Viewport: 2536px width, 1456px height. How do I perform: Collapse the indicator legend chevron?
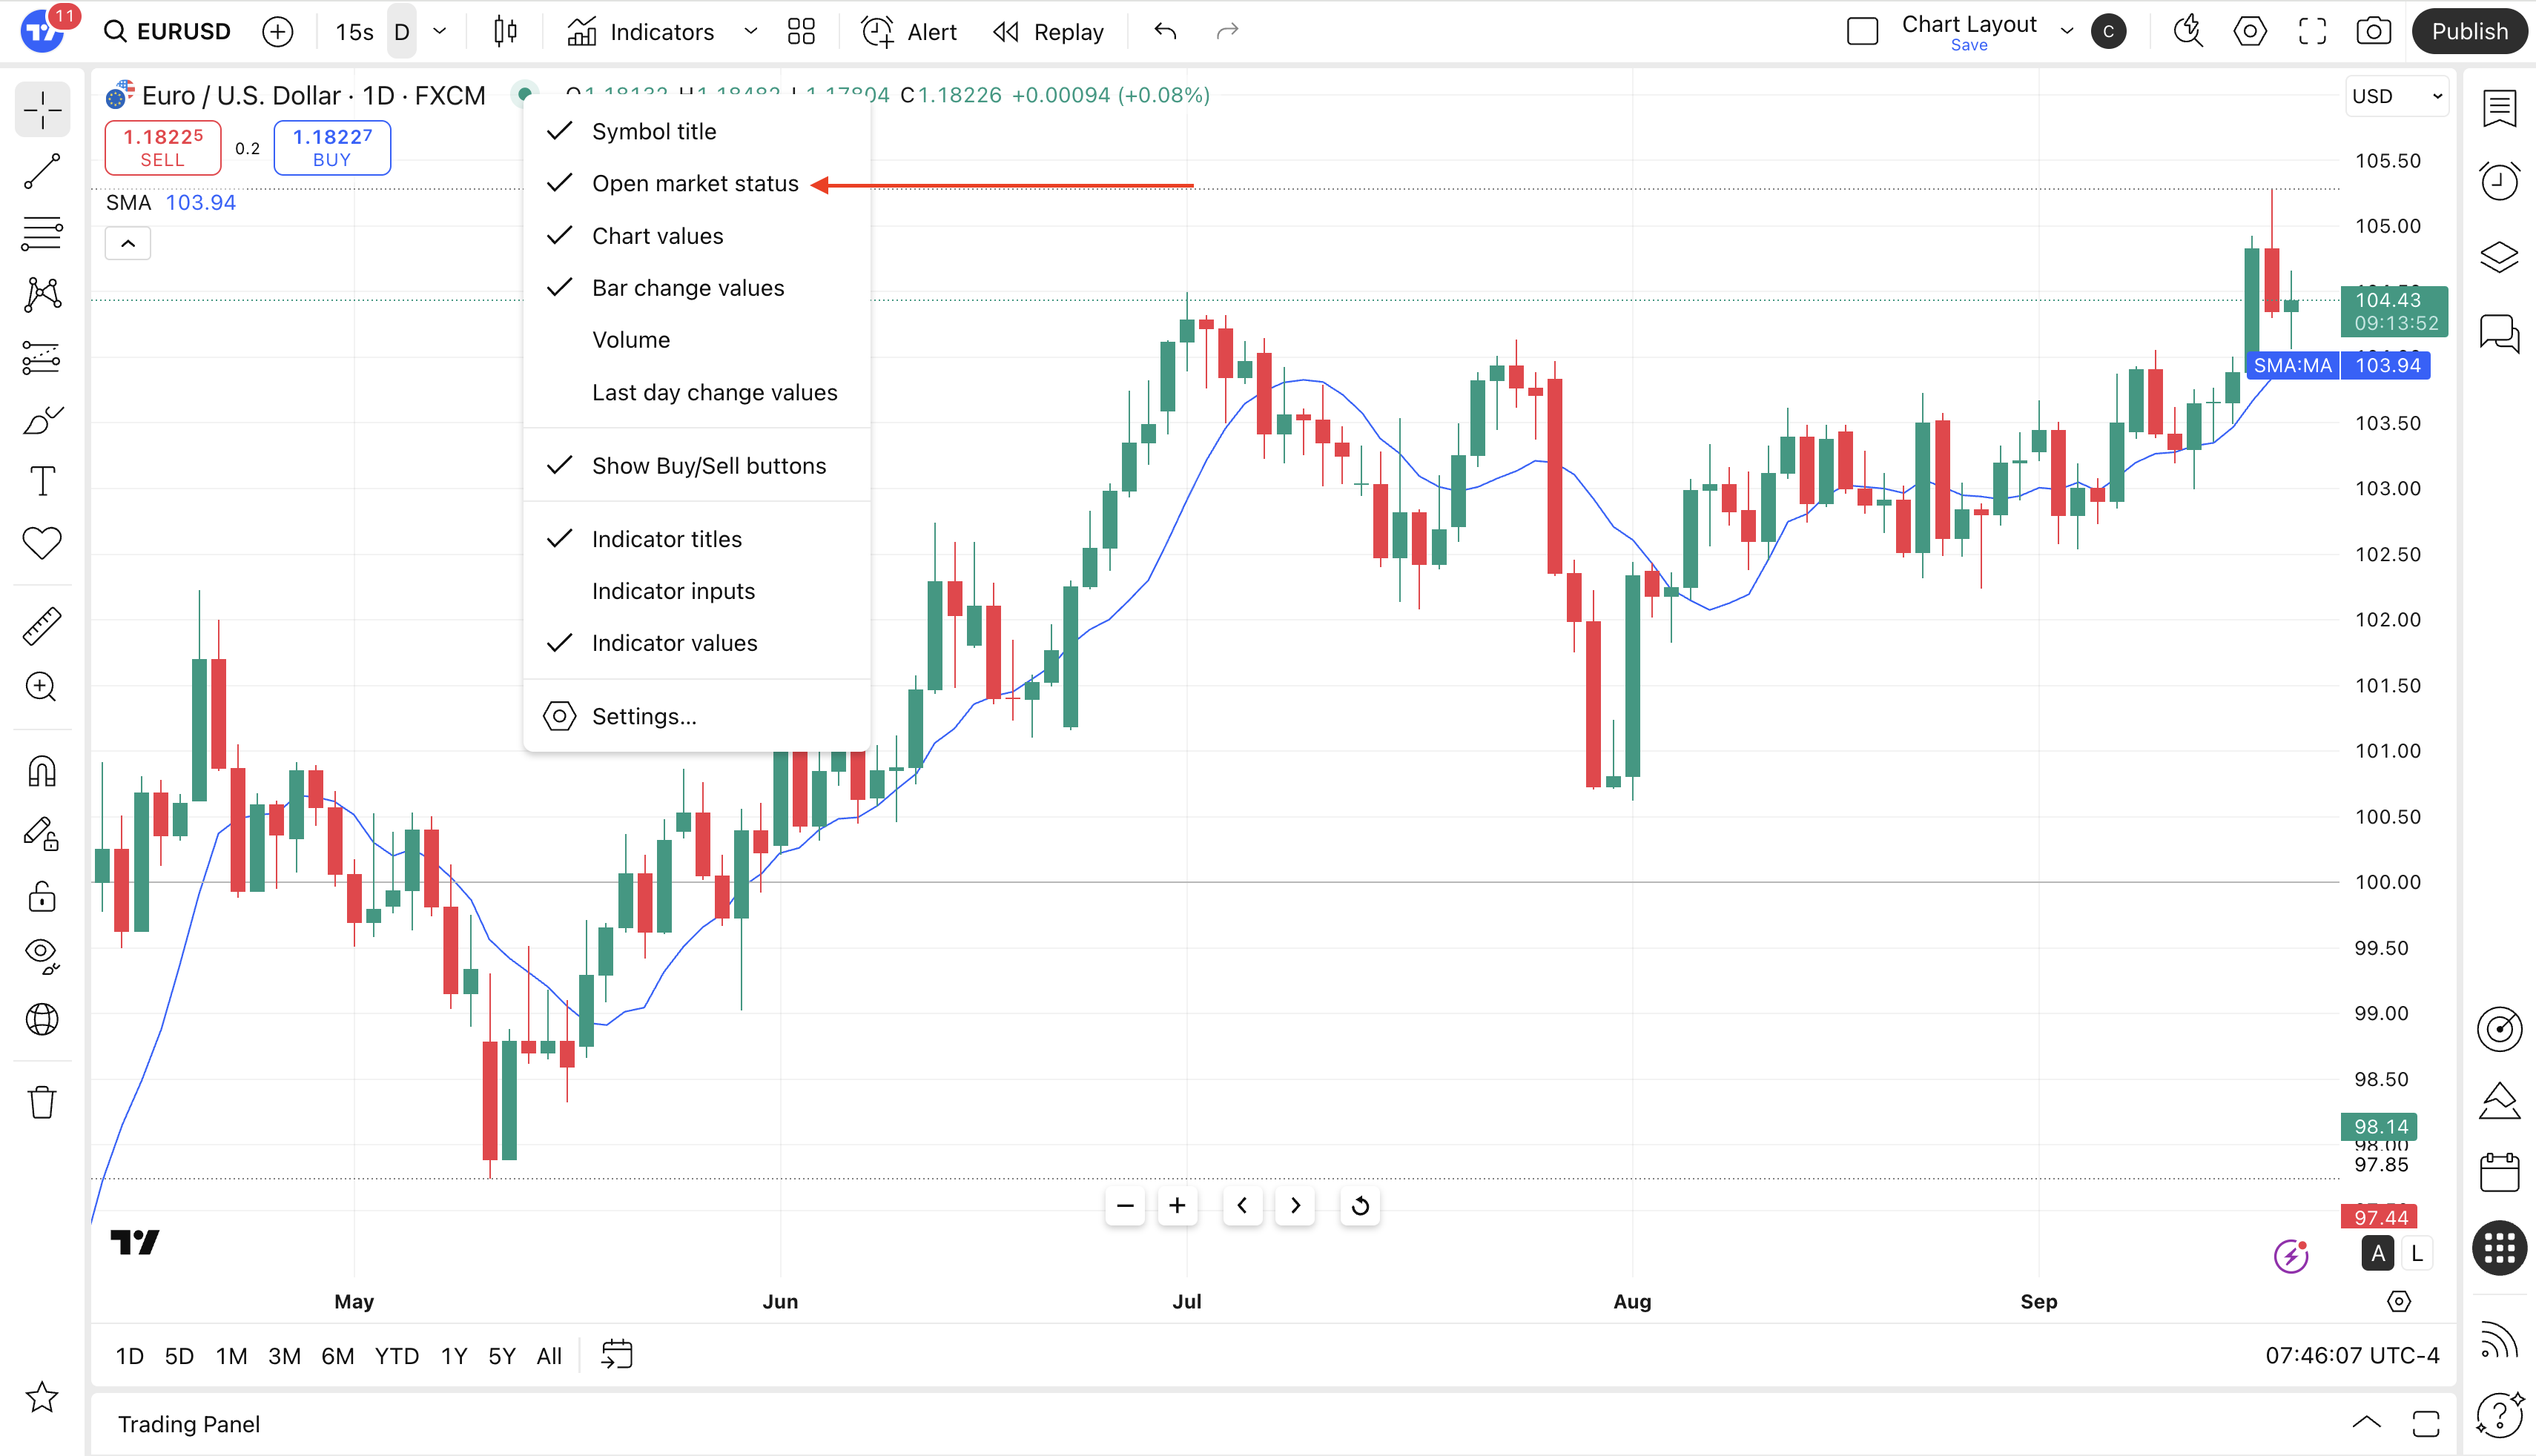click(x=128, y=243)
